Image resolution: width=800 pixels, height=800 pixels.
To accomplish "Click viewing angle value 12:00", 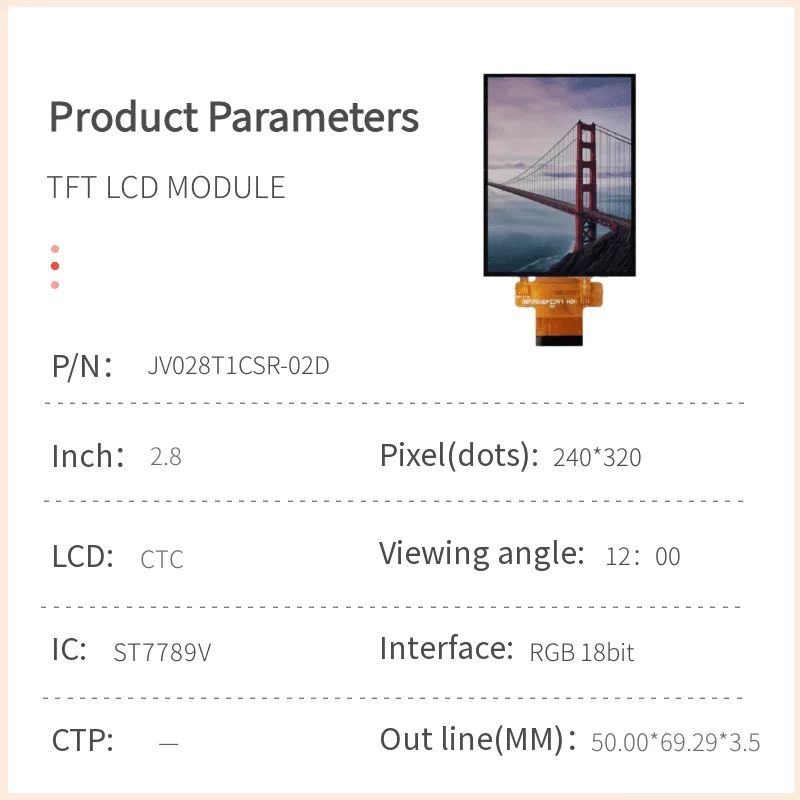I will (643, 557).
